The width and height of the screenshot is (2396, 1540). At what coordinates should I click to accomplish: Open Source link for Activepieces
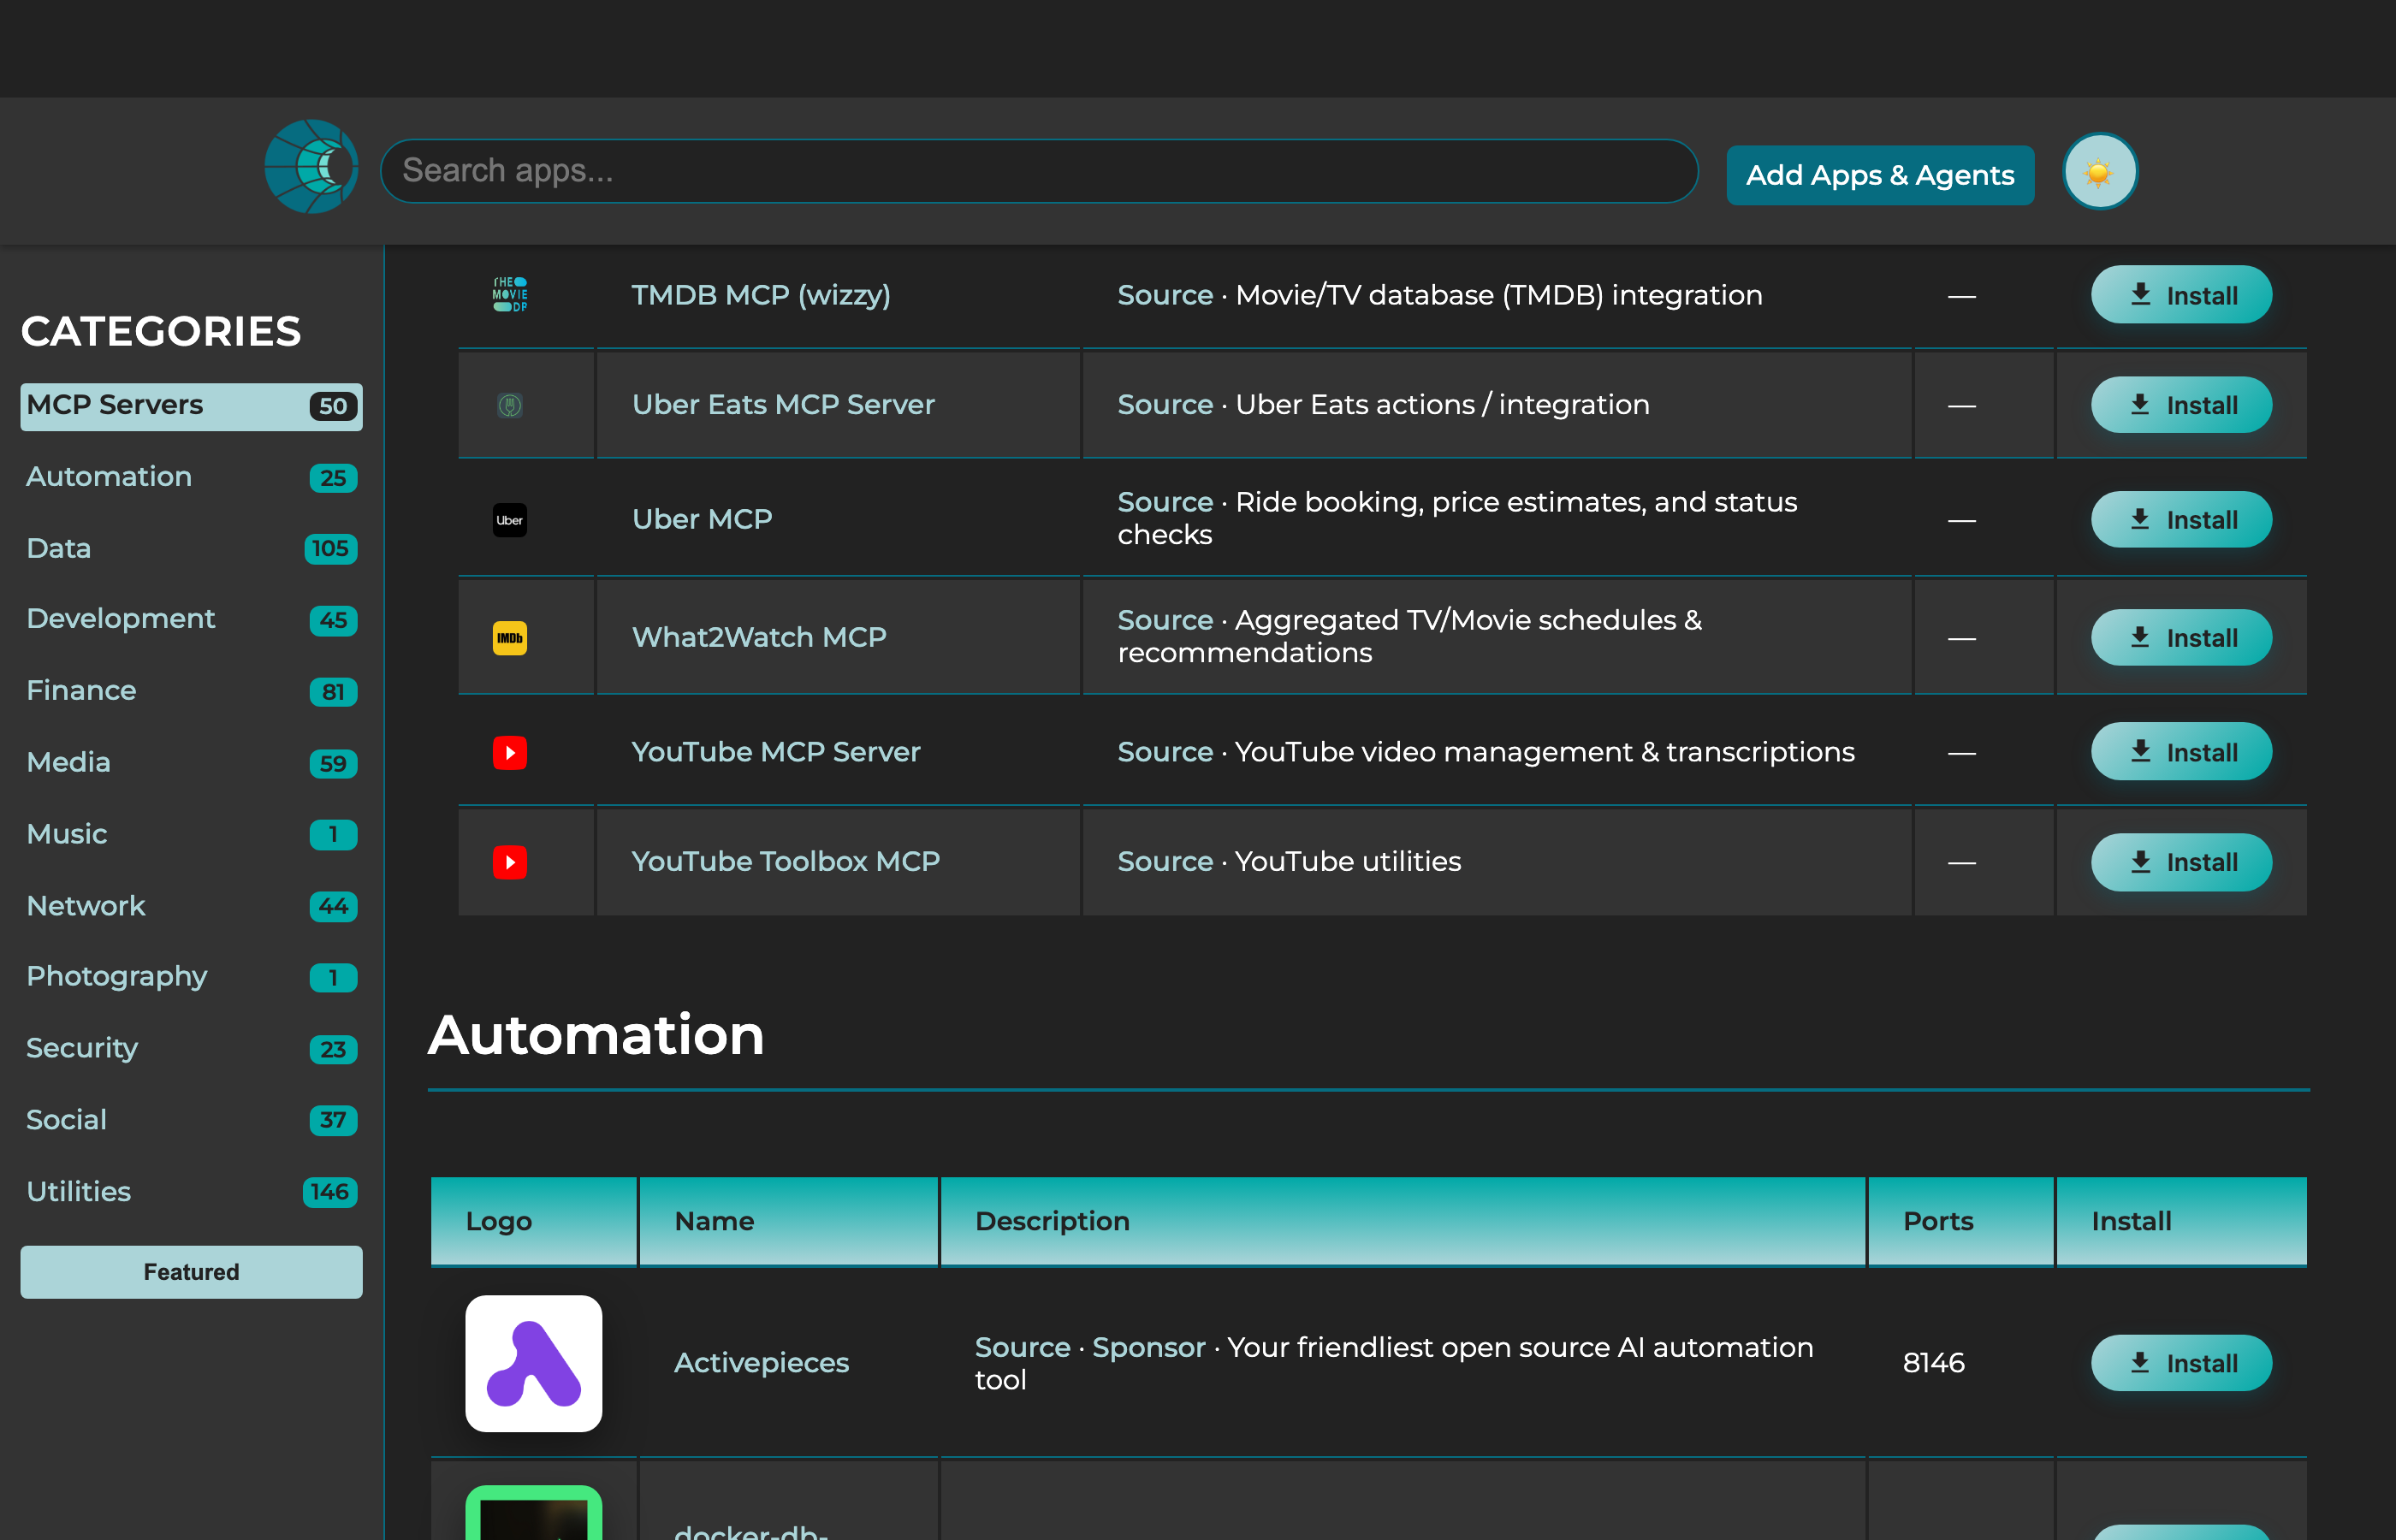click(x=1022, y=1347)
